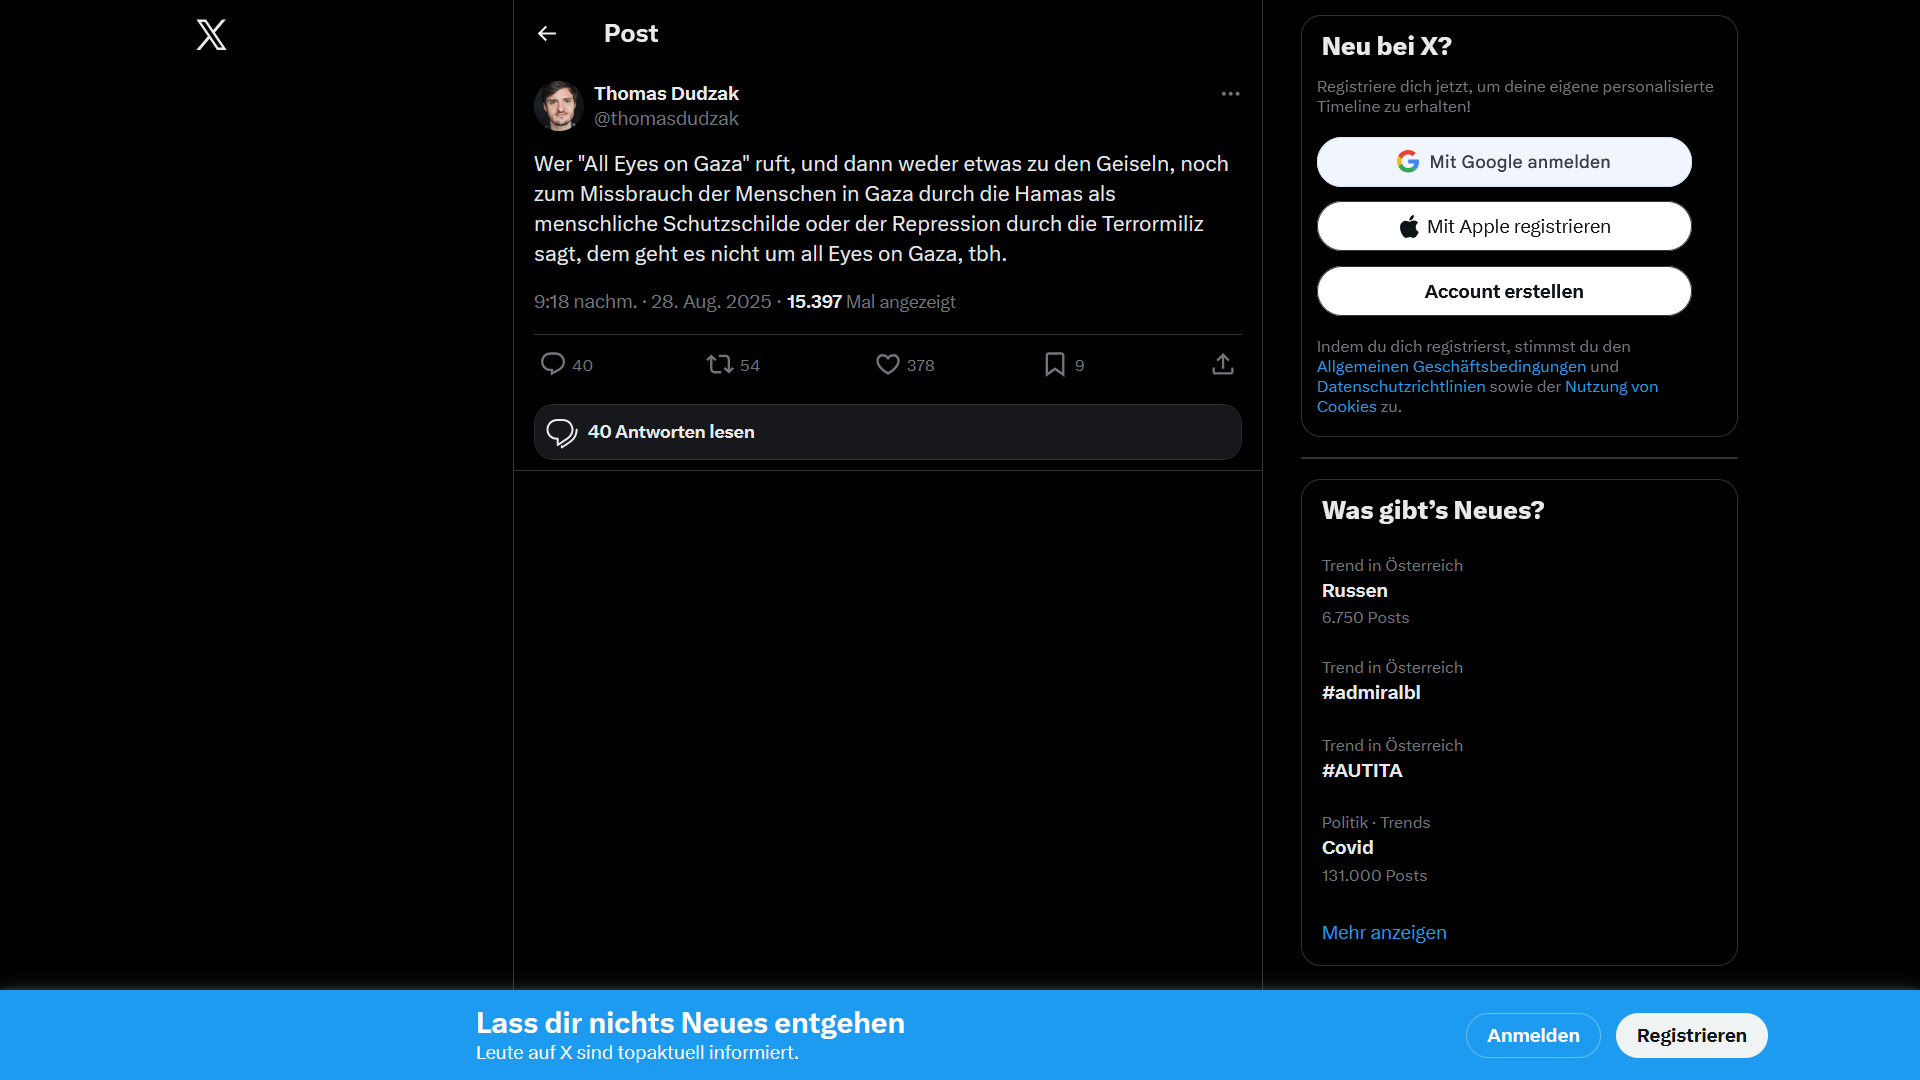Select the #AUTITA trending hashtag
Screen dimensions: 1920x1080
(1361, 771)
